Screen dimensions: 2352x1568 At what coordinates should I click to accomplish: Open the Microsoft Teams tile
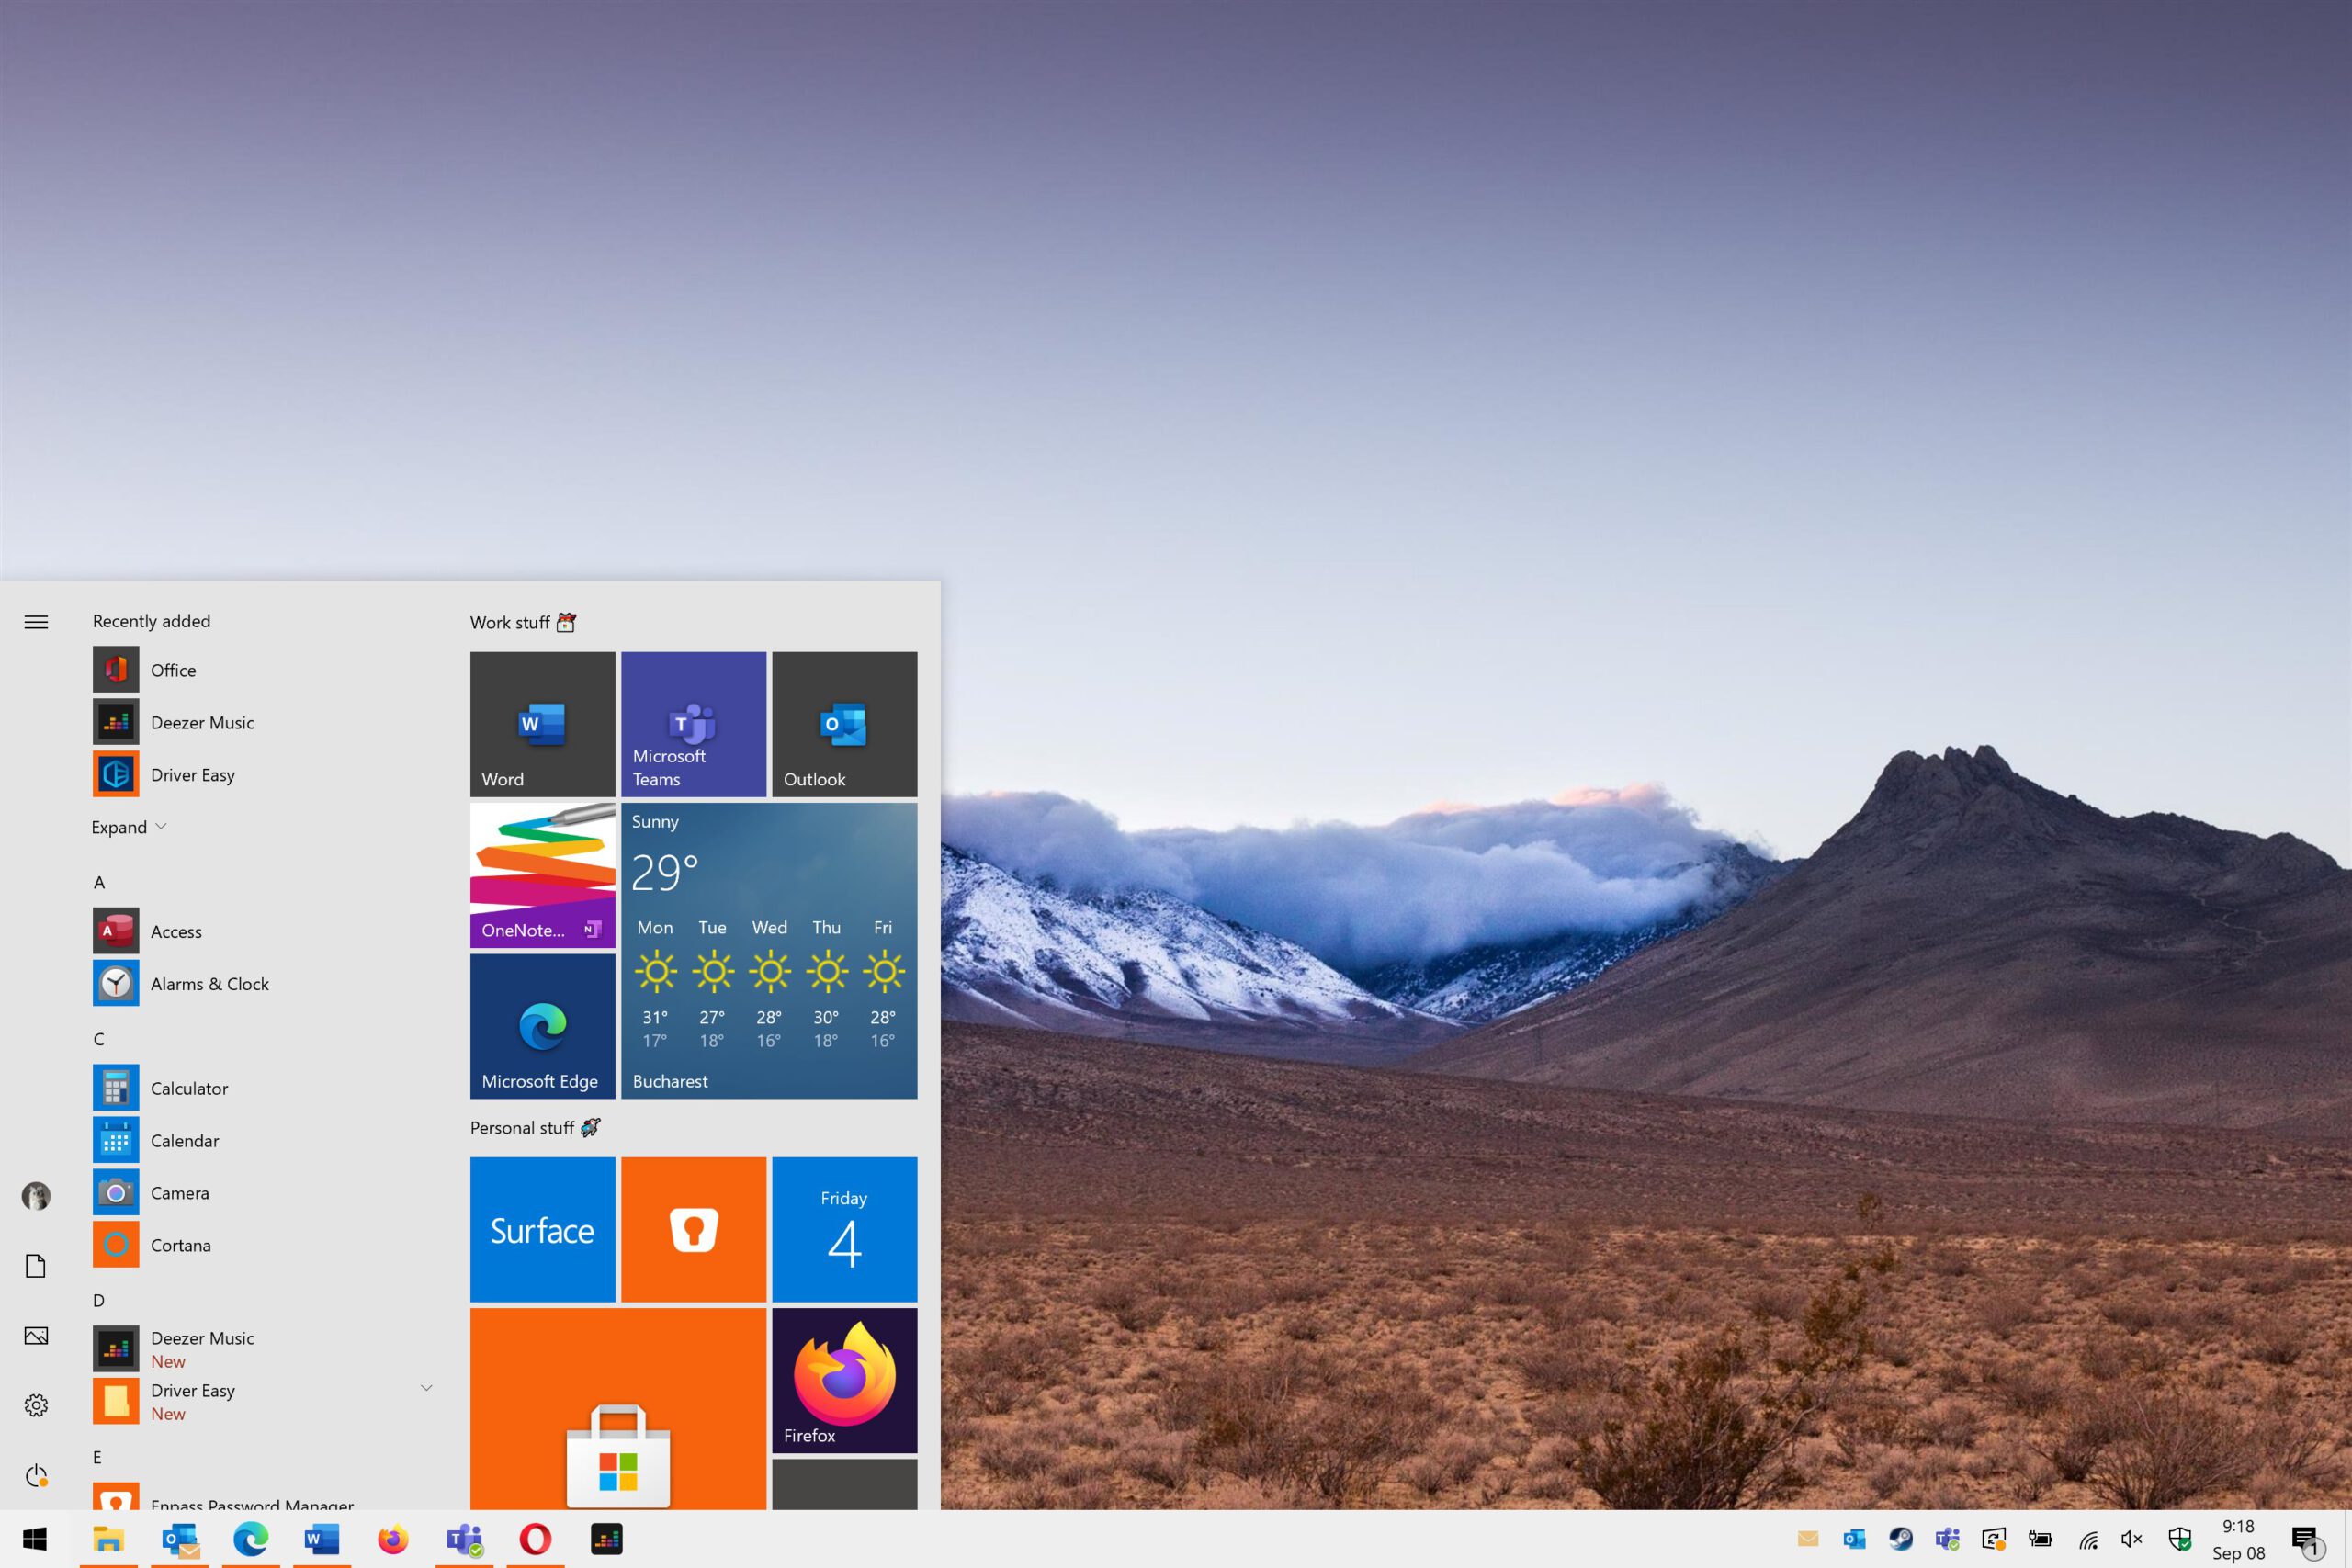pyautogui.click(x=693, y=723)
